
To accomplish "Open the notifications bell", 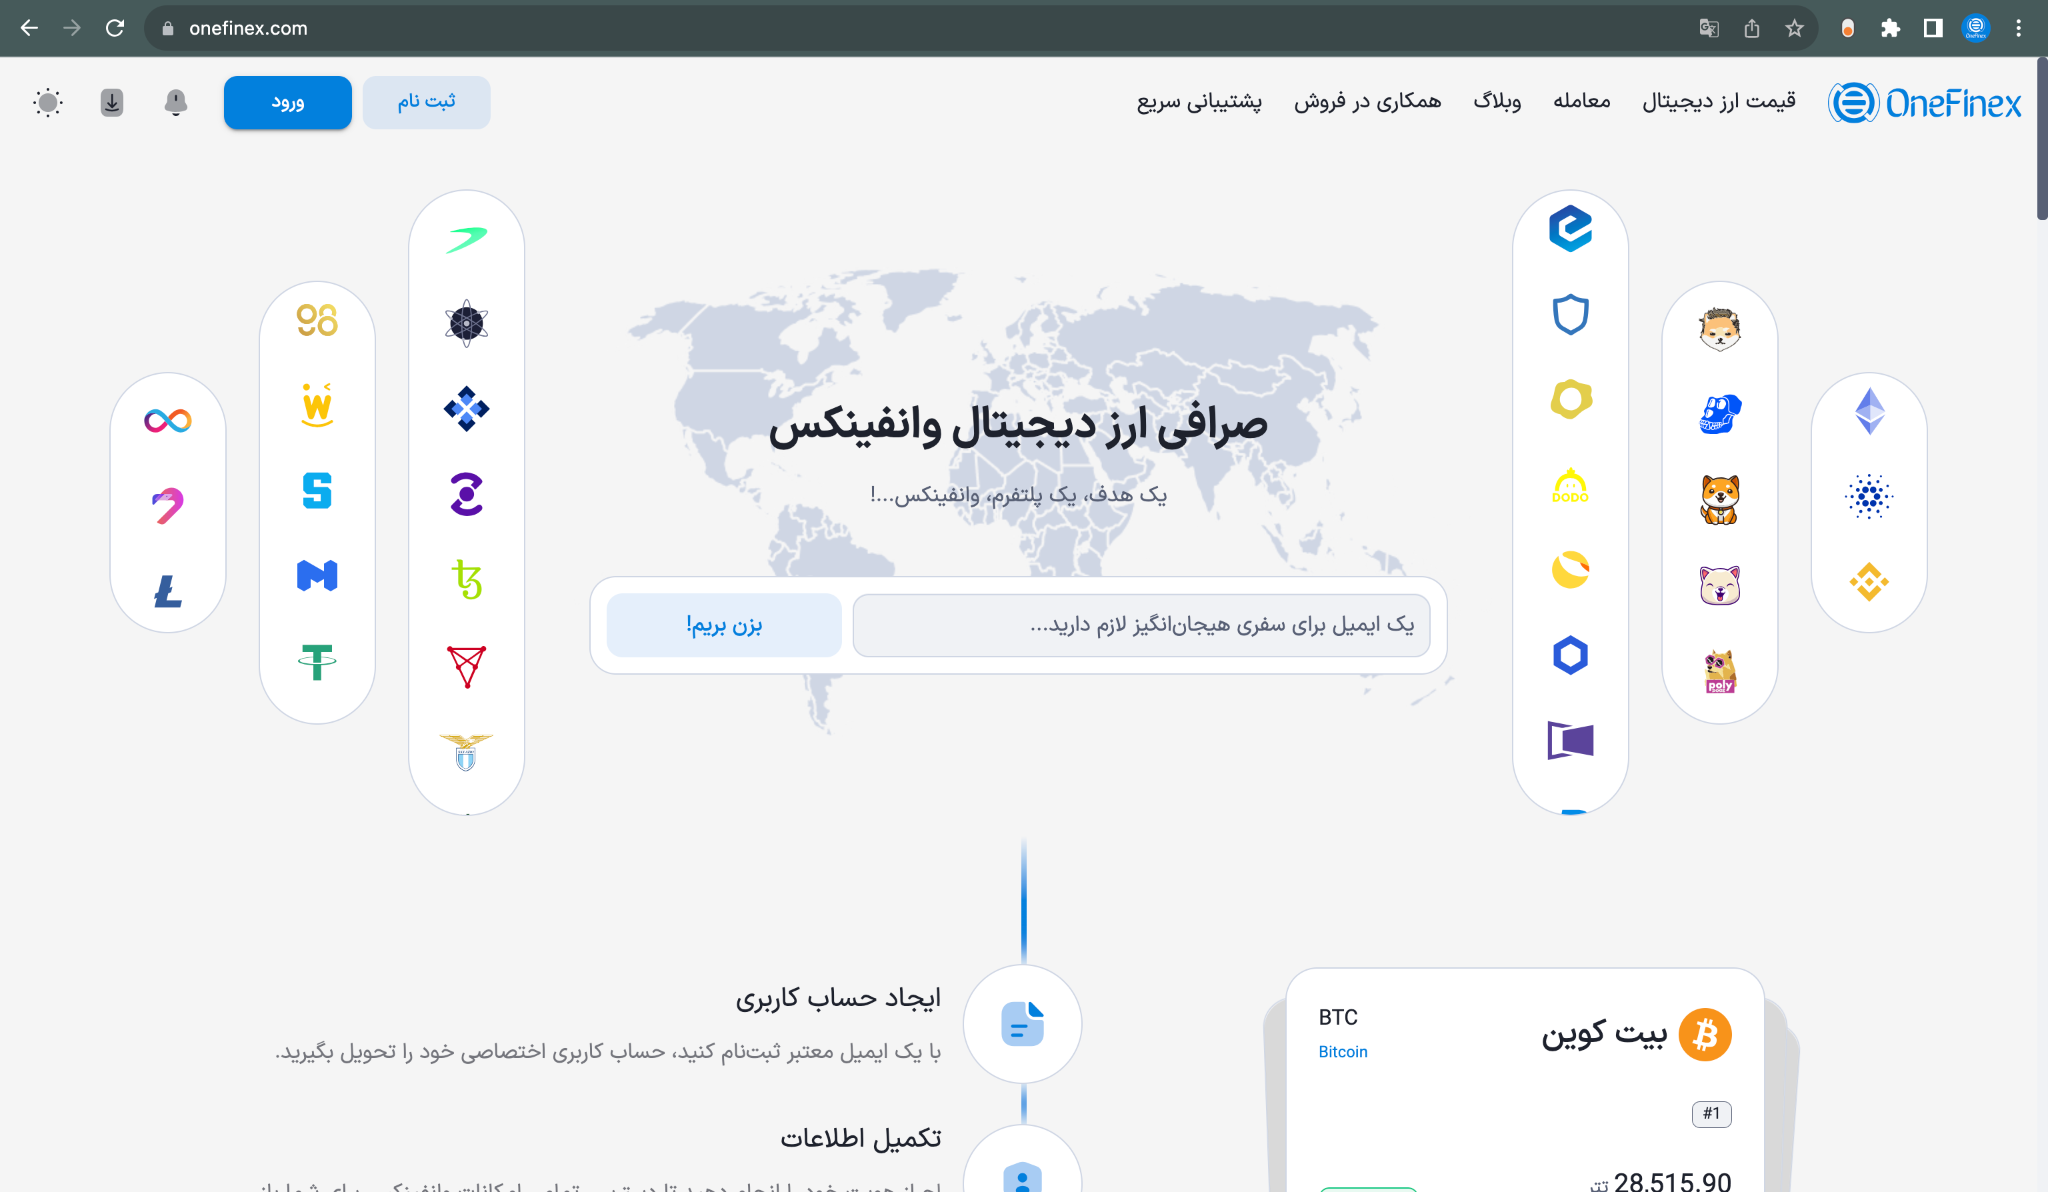I will [x=176, y=102].
